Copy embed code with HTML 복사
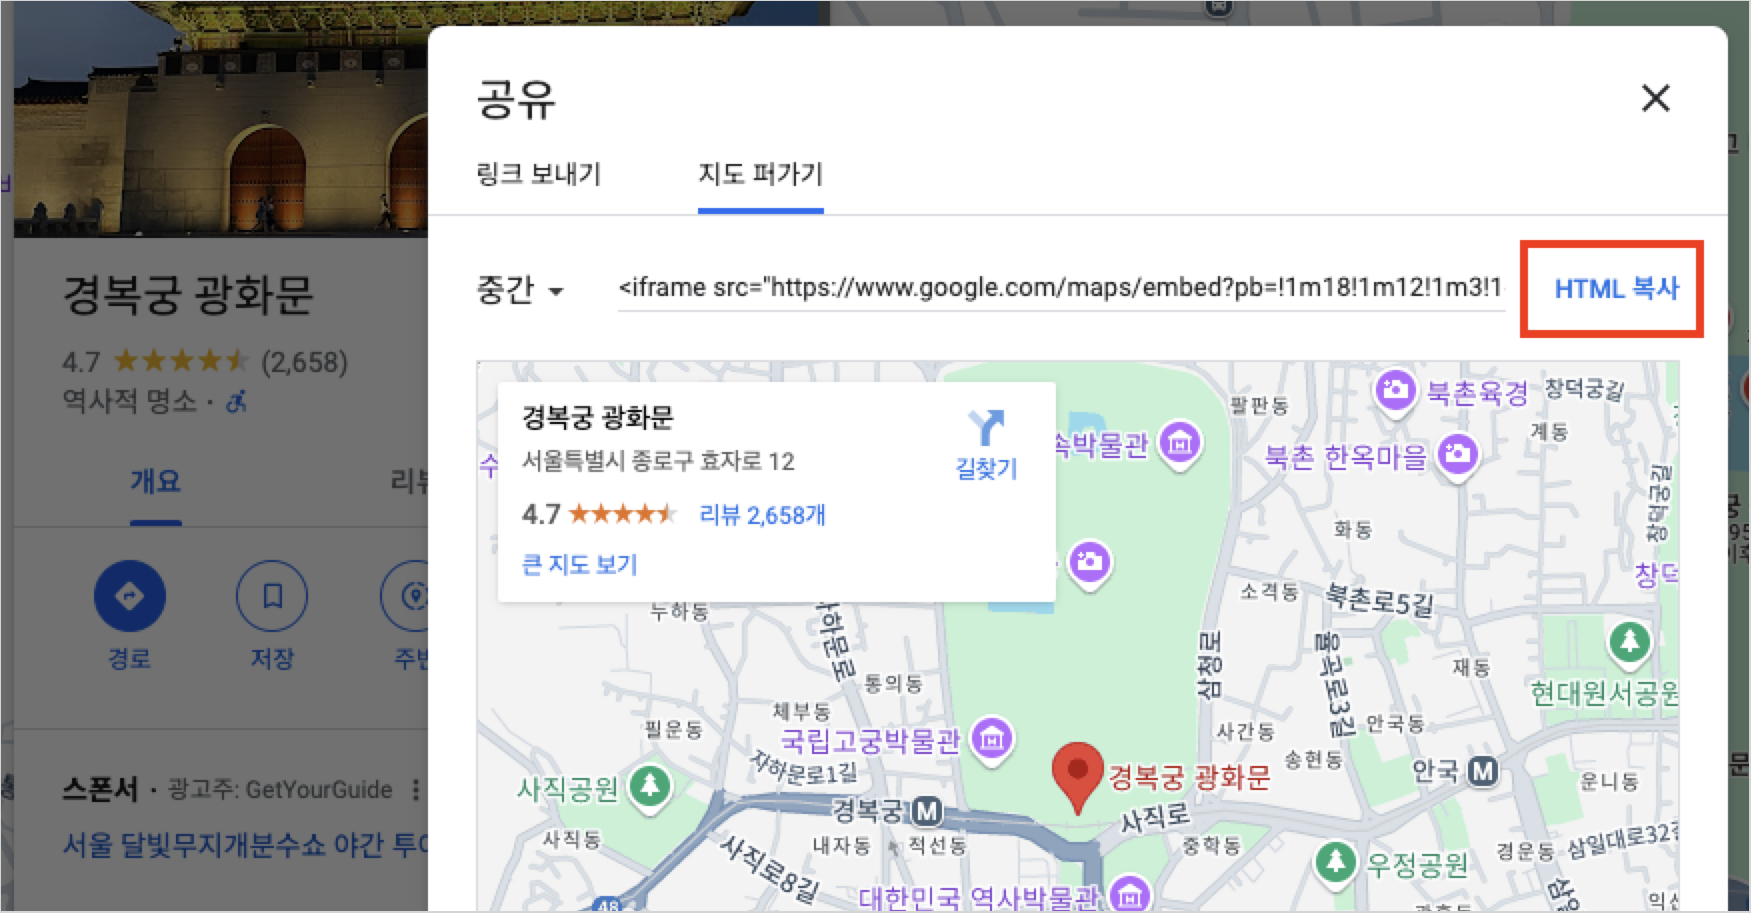Screen dimensions: 1752x914 coord(1616,289)
